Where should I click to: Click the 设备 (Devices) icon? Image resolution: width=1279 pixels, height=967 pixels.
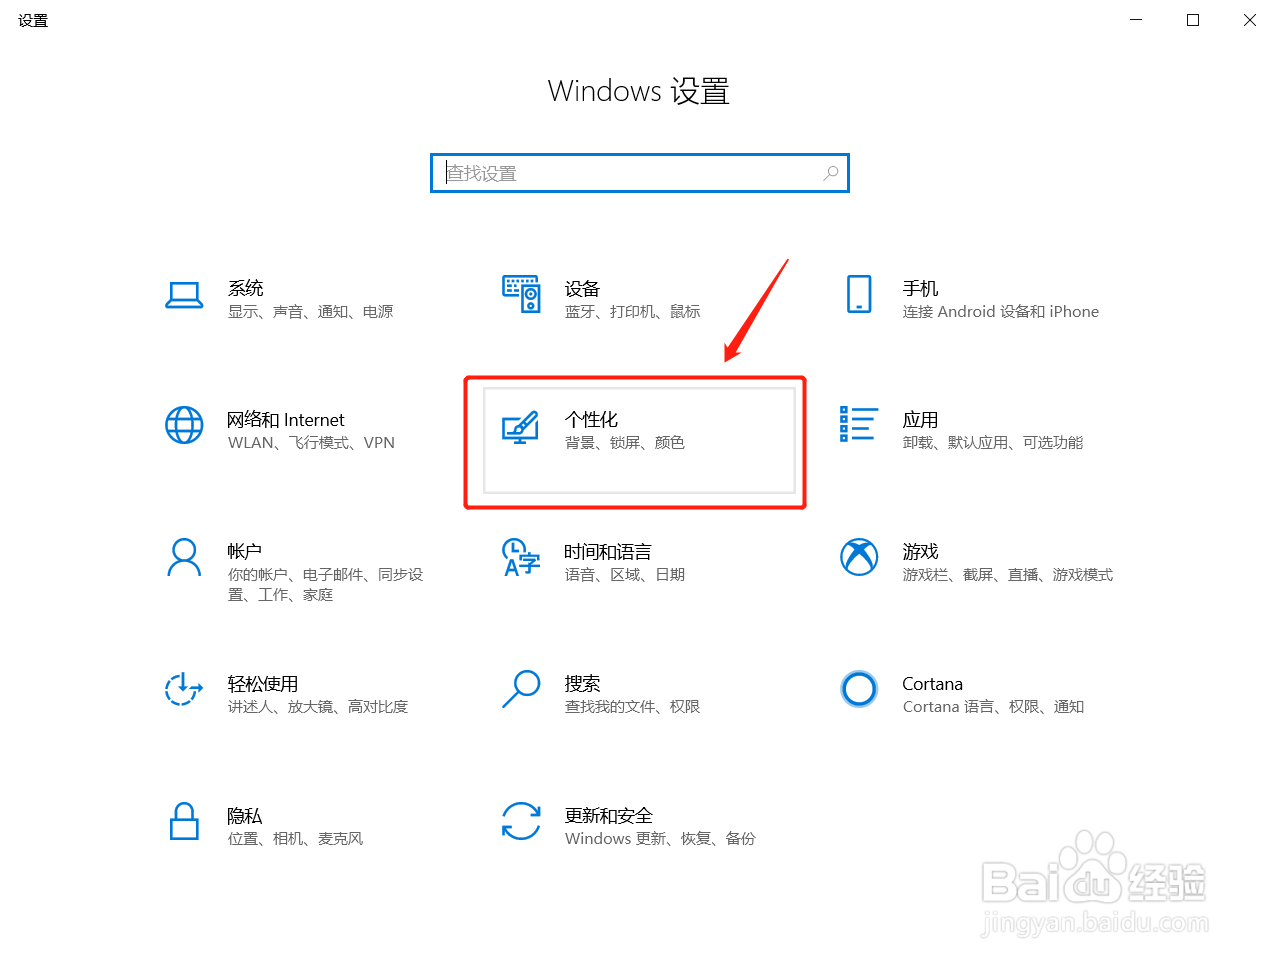point(521,295)
